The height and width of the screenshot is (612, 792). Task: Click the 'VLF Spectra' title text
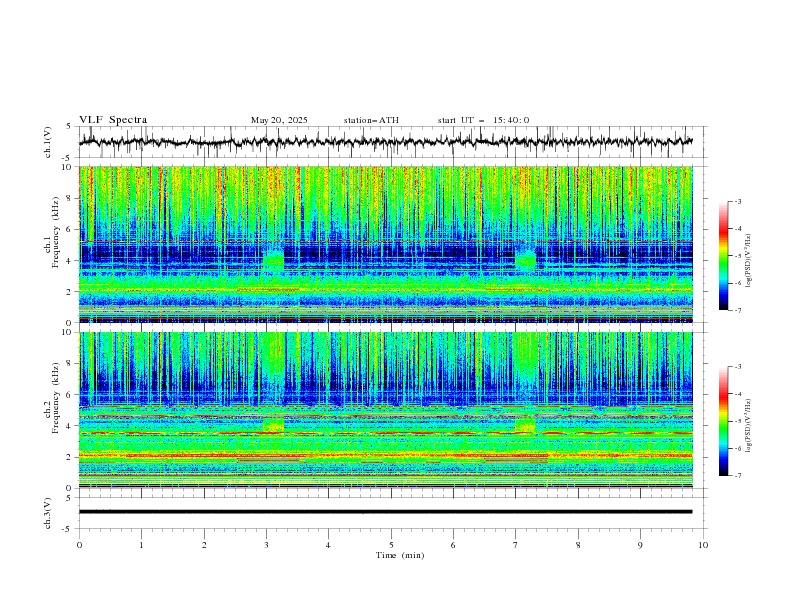click(x=113, y=120)
